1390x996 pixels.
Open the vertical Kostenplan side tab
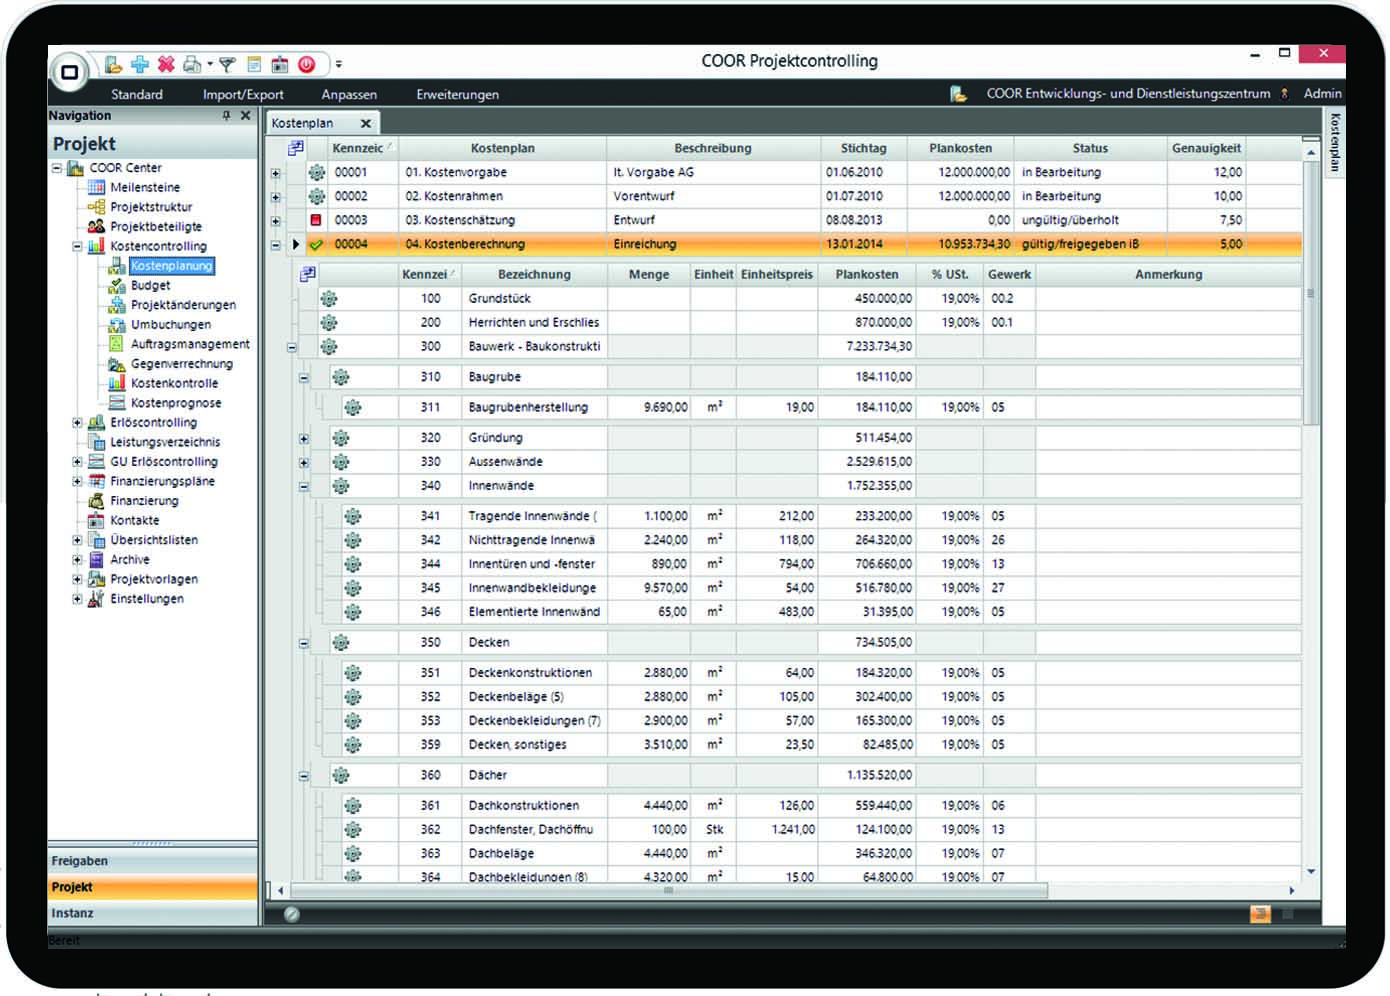click(x=1335, y=142)
